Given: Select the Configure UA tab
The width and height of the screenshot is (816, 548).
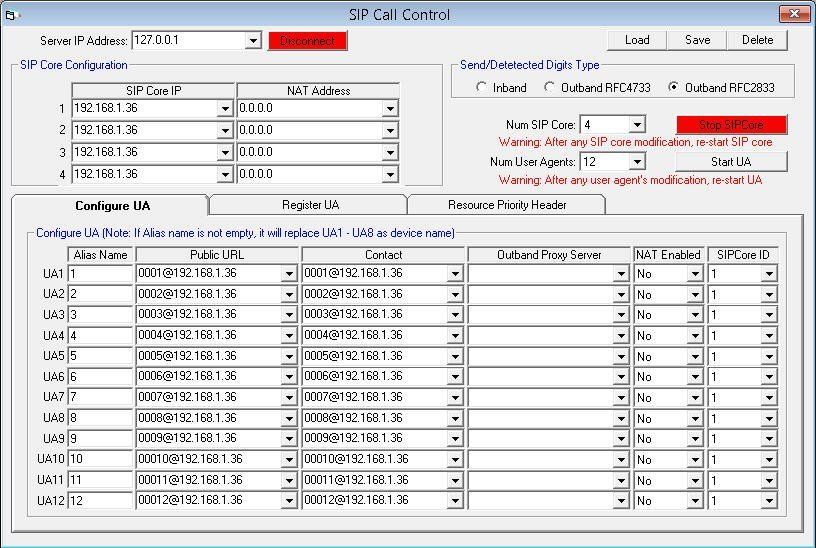Looking at the screenshot, I should pos(112,206).
